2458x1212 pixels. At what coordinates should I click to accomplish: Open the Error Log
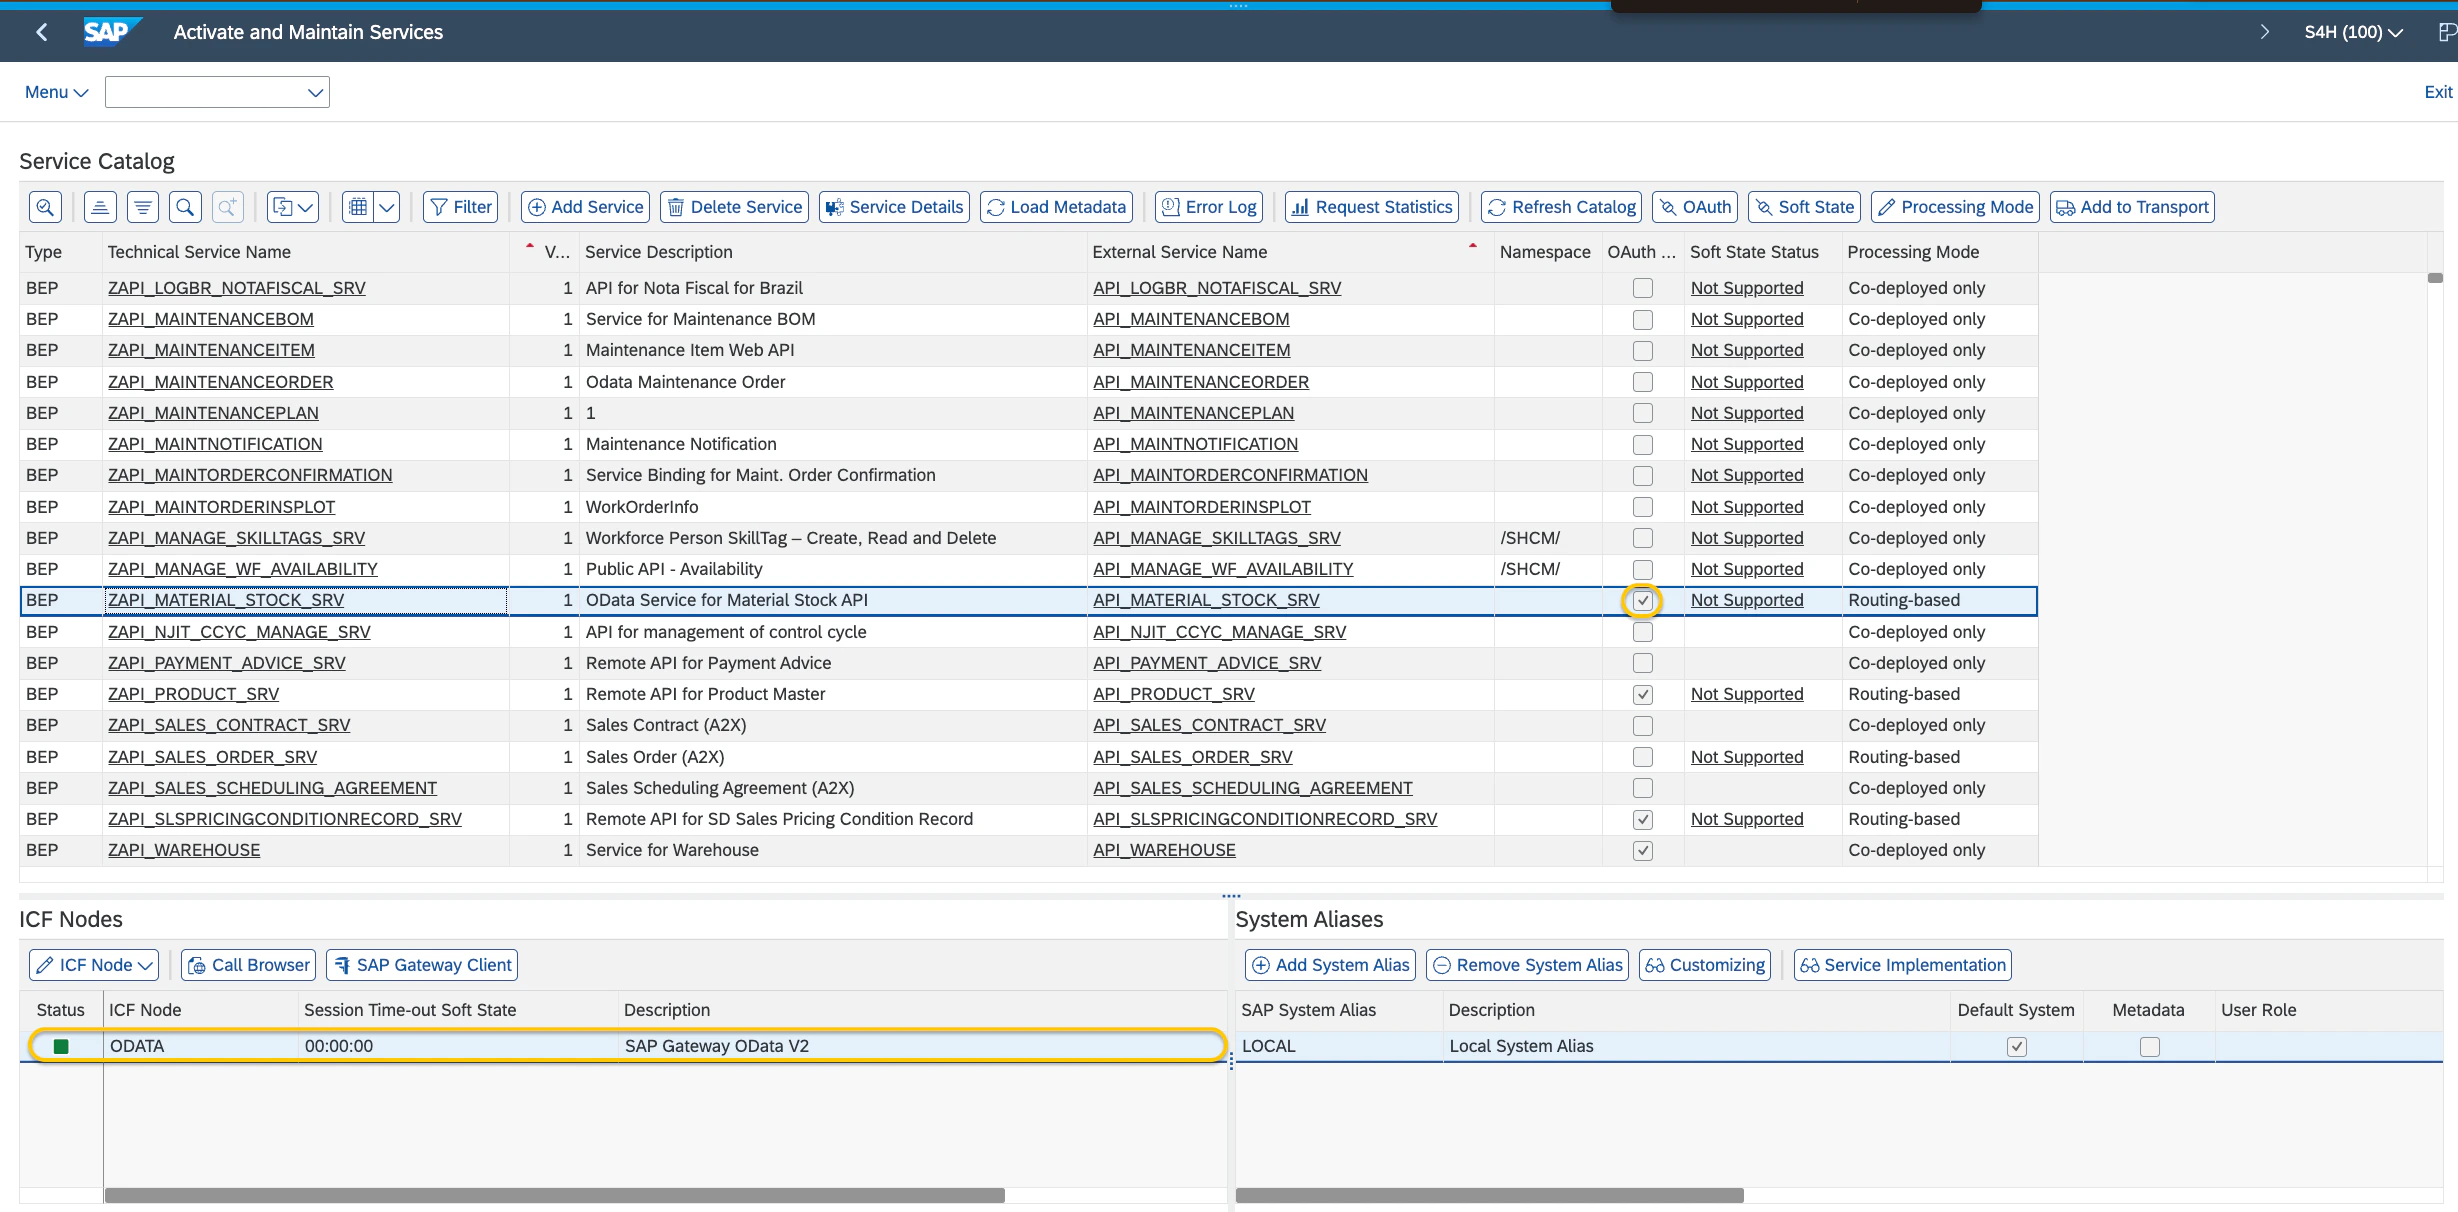click(1209, 207)
